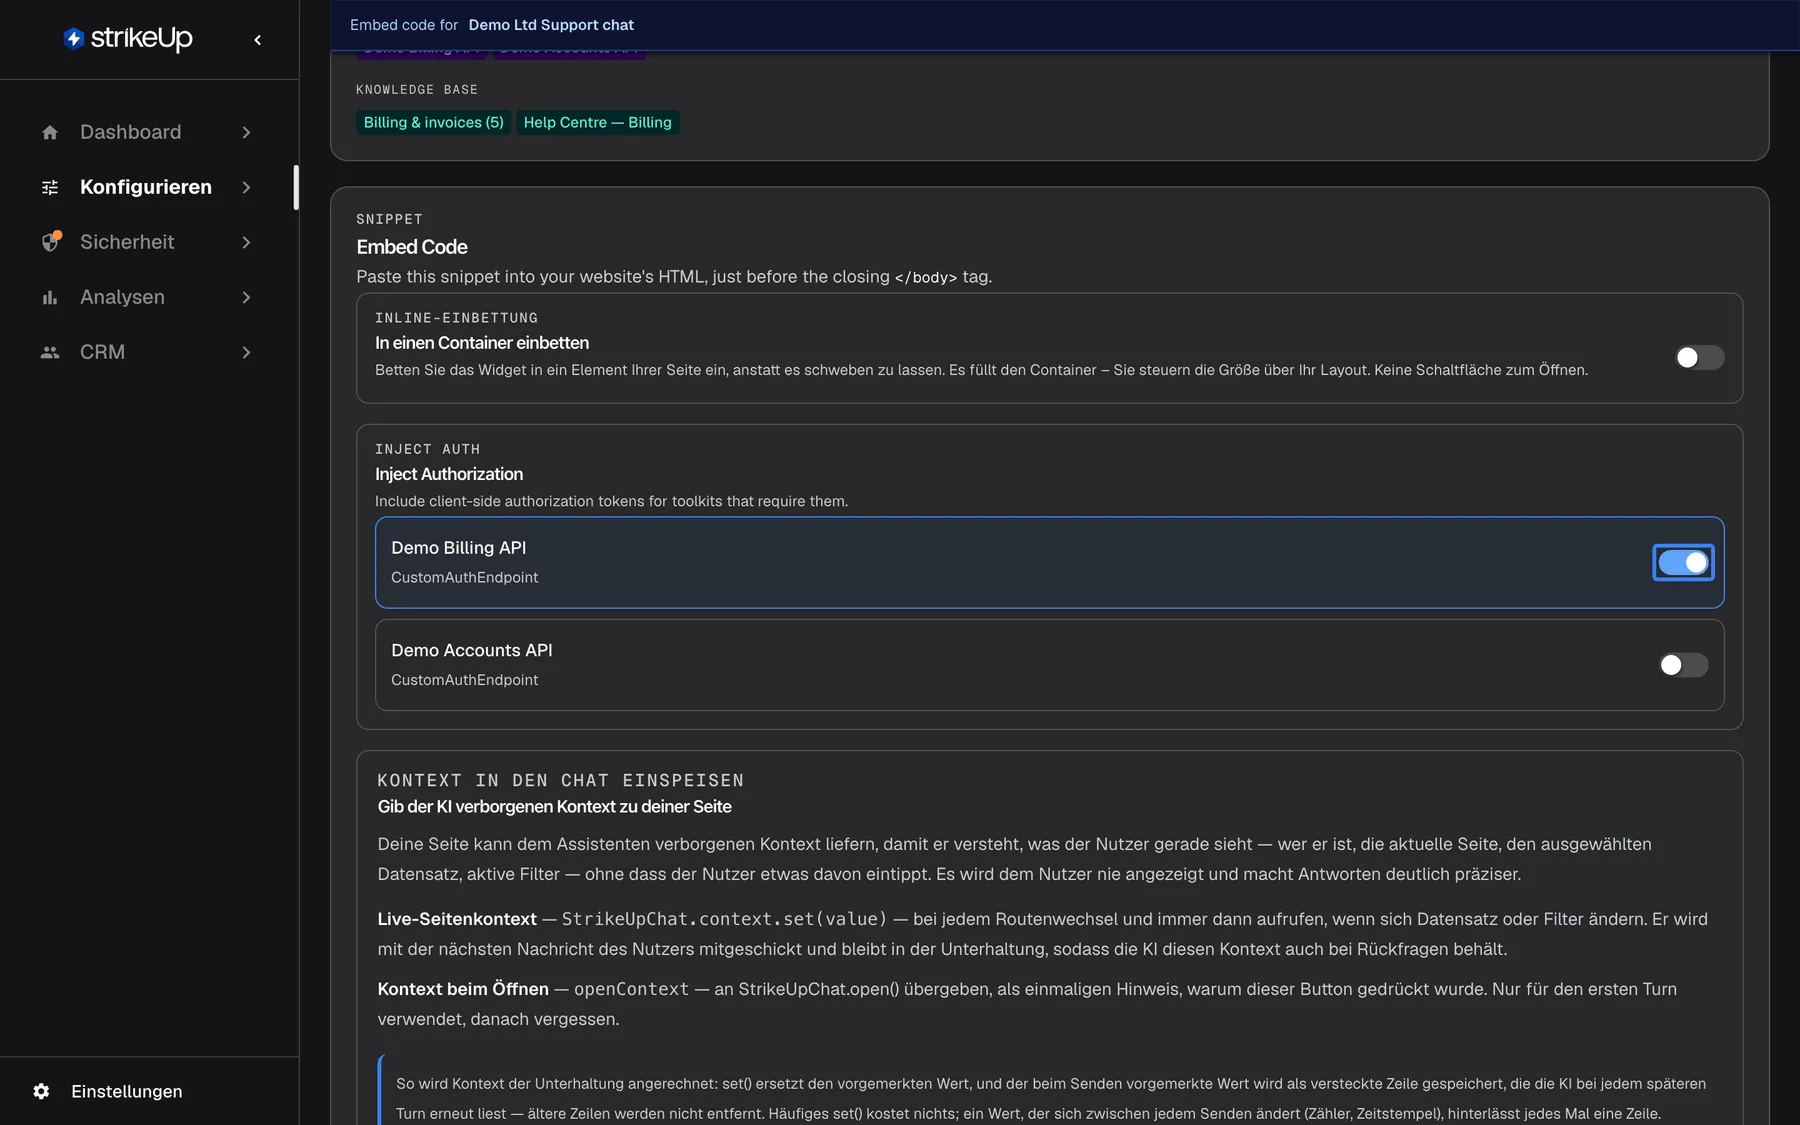Click the Demo Billing API label
This screenshot has height=1125, width=1800.
pos(458,548)
